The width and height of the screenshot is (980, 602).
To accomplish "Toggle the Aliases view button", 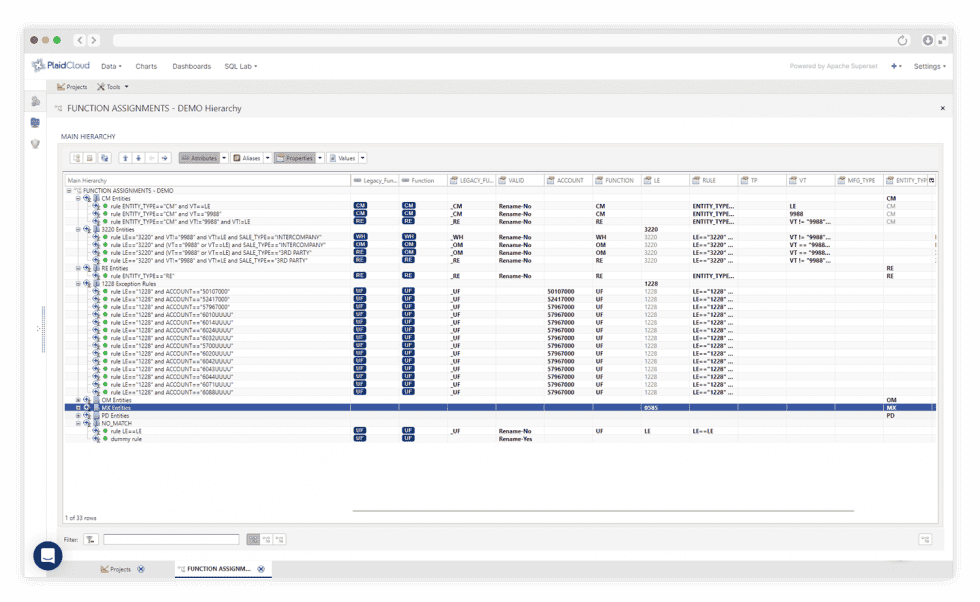I will (x=247, y=158).
